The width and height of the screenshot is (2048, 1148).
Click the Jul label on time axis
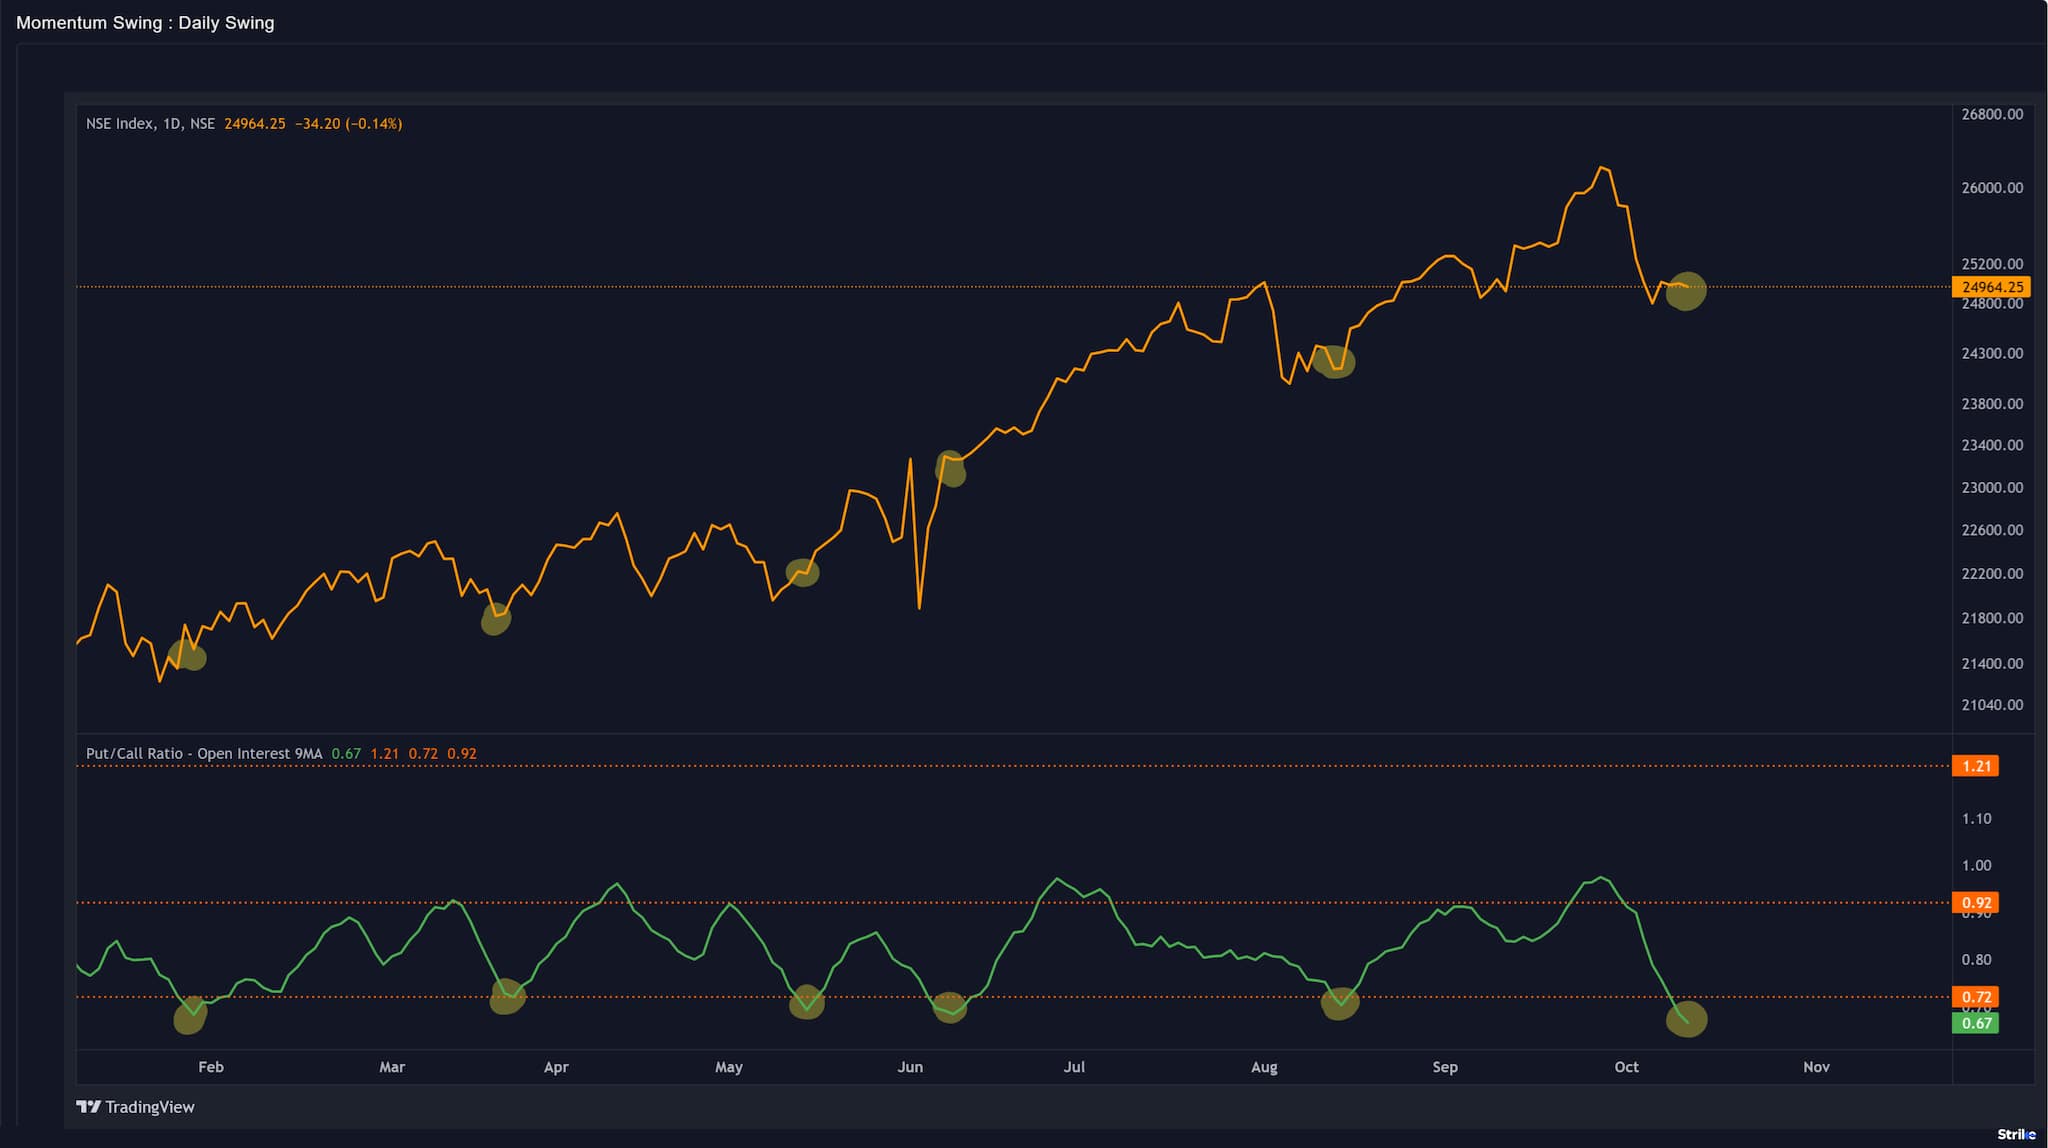(1074, 1067)
